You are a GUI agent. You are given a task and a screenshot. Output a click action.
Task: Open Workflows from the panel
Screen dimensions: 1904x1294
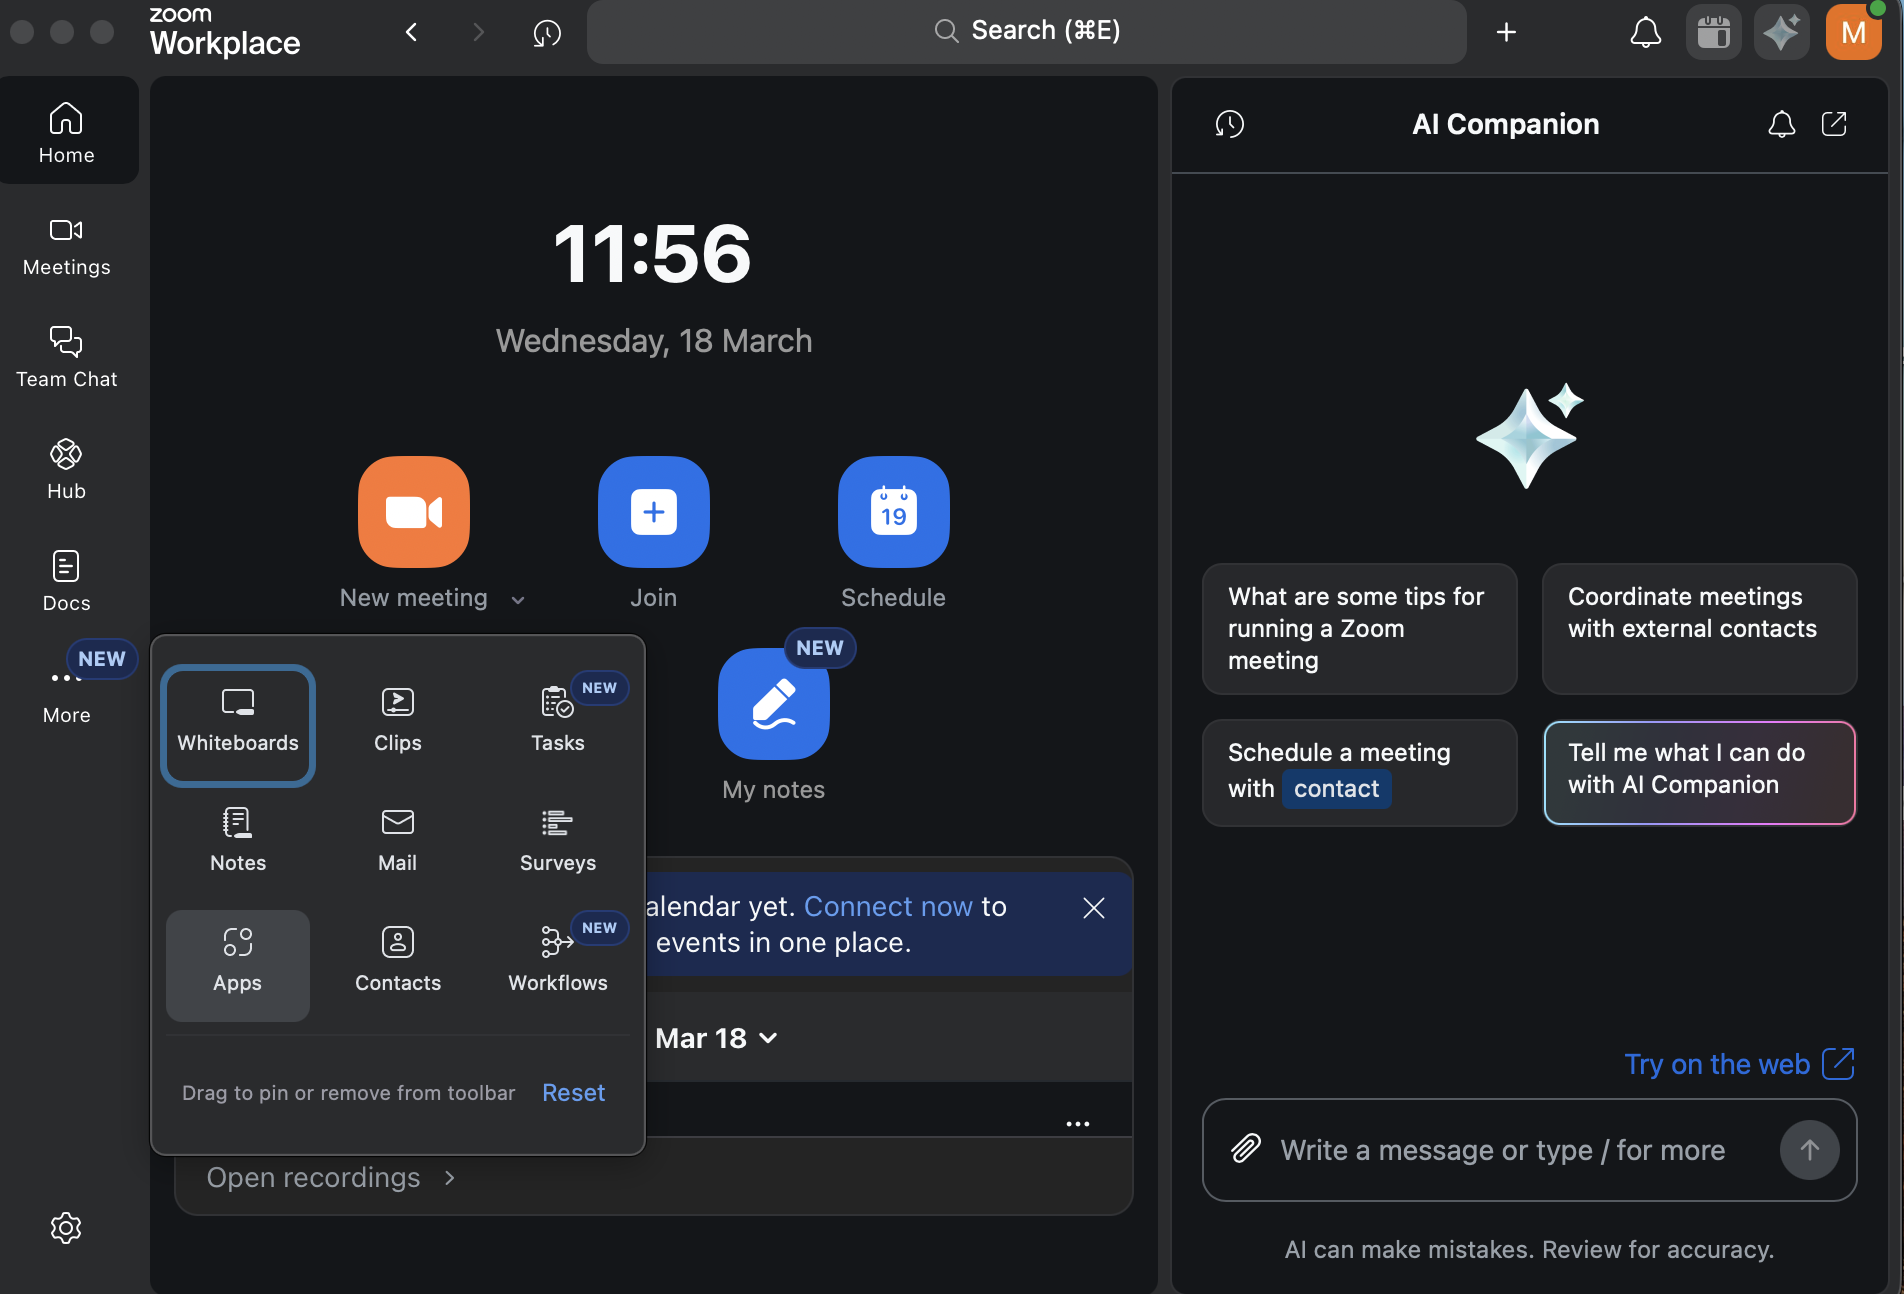(x=557, y=960)
